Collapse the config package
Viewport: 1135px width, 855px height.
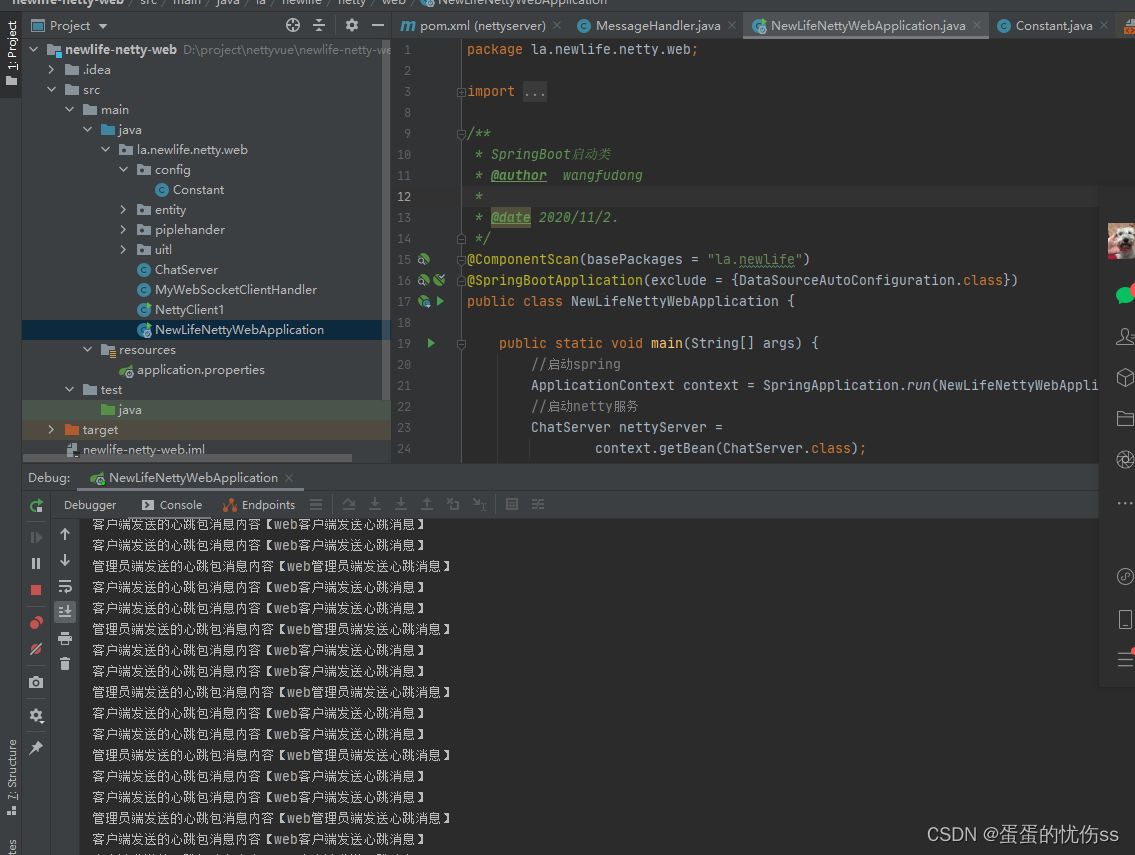click(124, 169)
